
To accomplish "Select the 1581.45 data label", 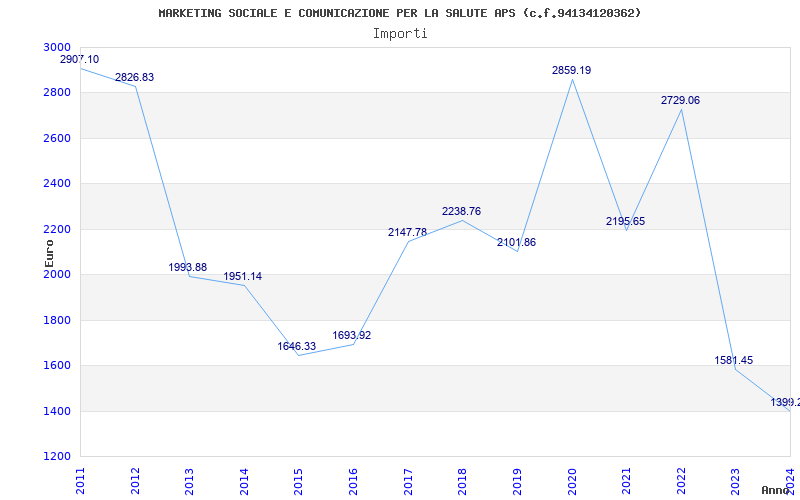I will click(x=734, y=361).
